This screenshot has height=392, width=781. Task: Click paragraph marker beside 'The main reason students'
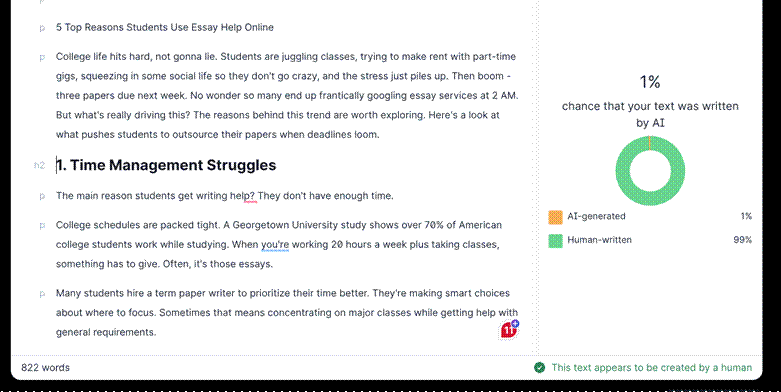tap(42, 197)
